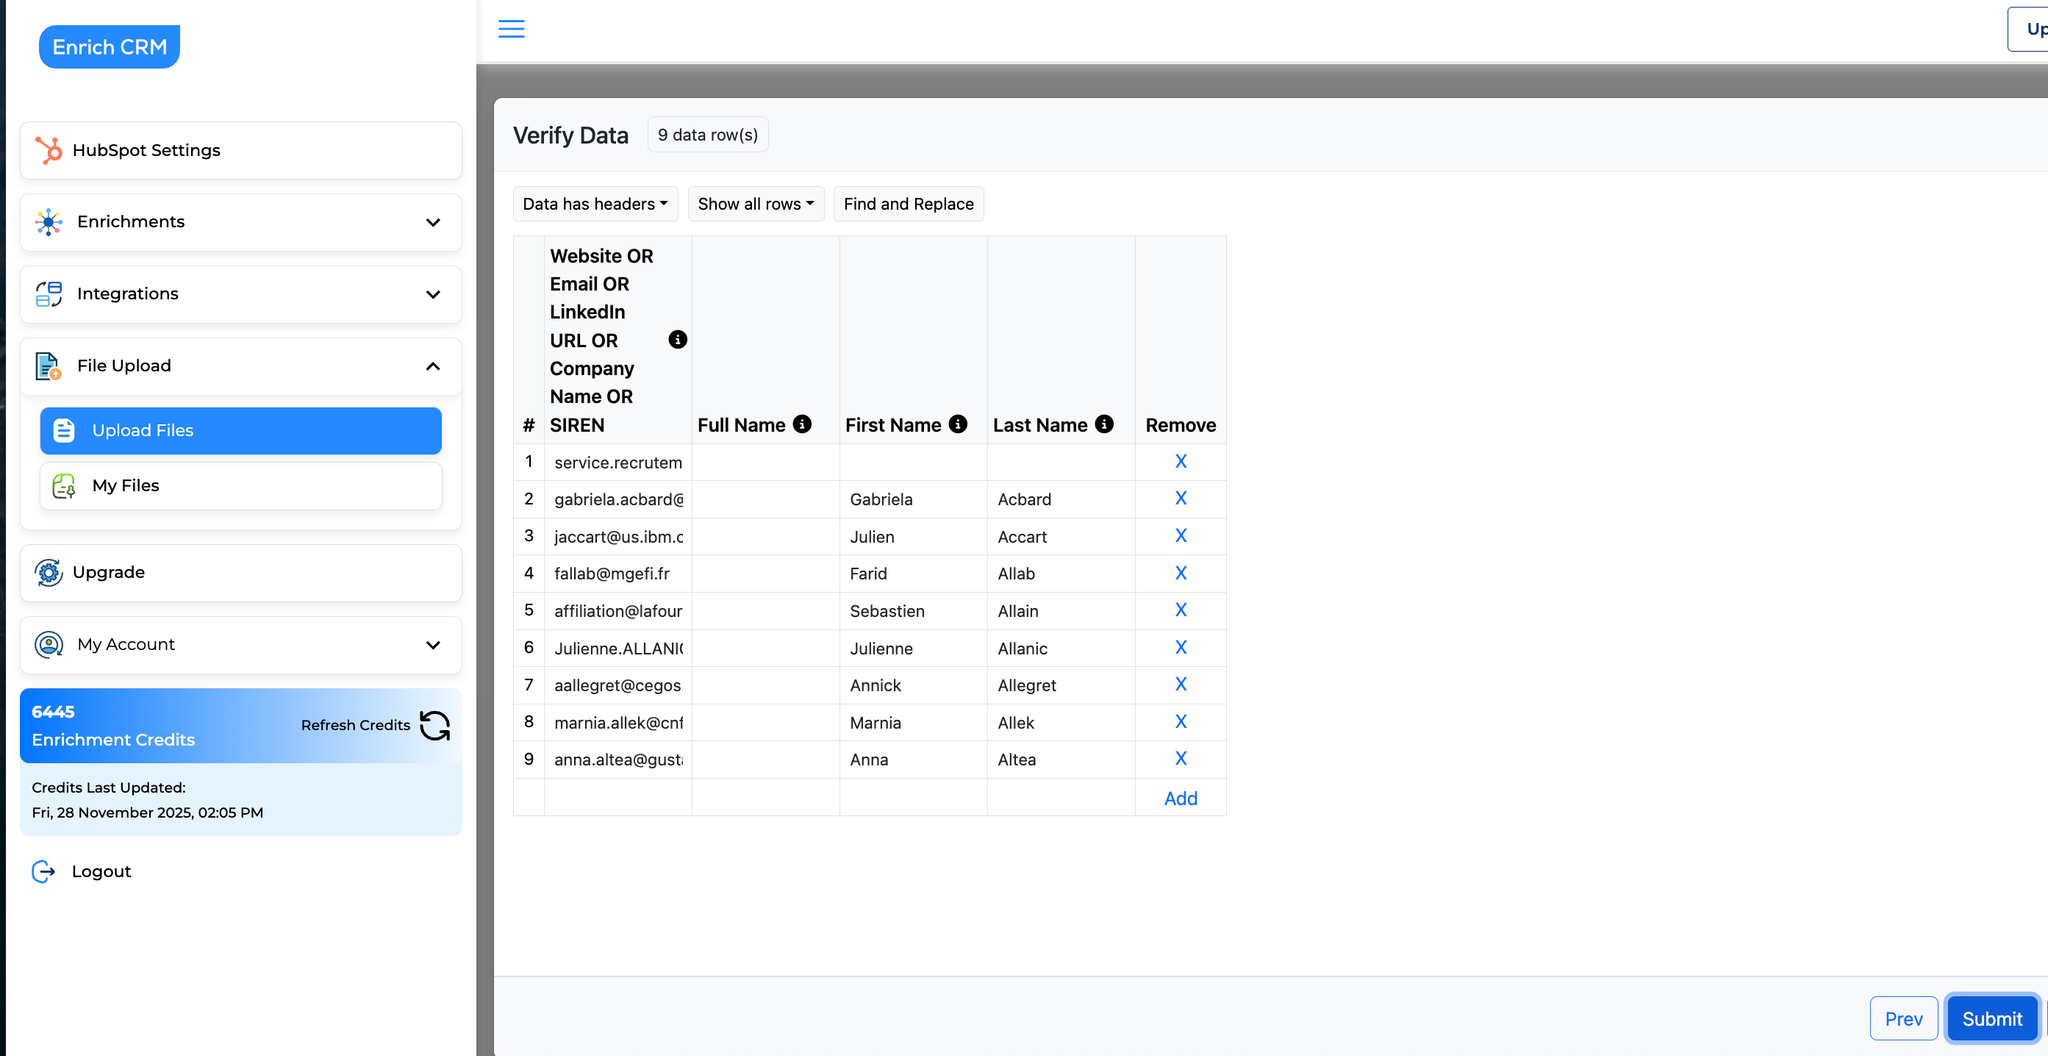Click the File Upload document icon

pyautogui.click(x=47, y=366)
